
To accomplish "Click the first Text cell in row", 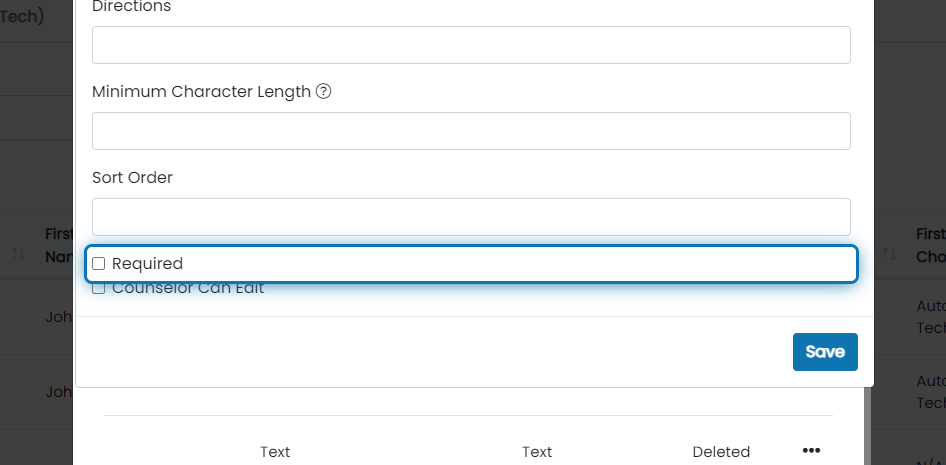I will click(275, 452).
